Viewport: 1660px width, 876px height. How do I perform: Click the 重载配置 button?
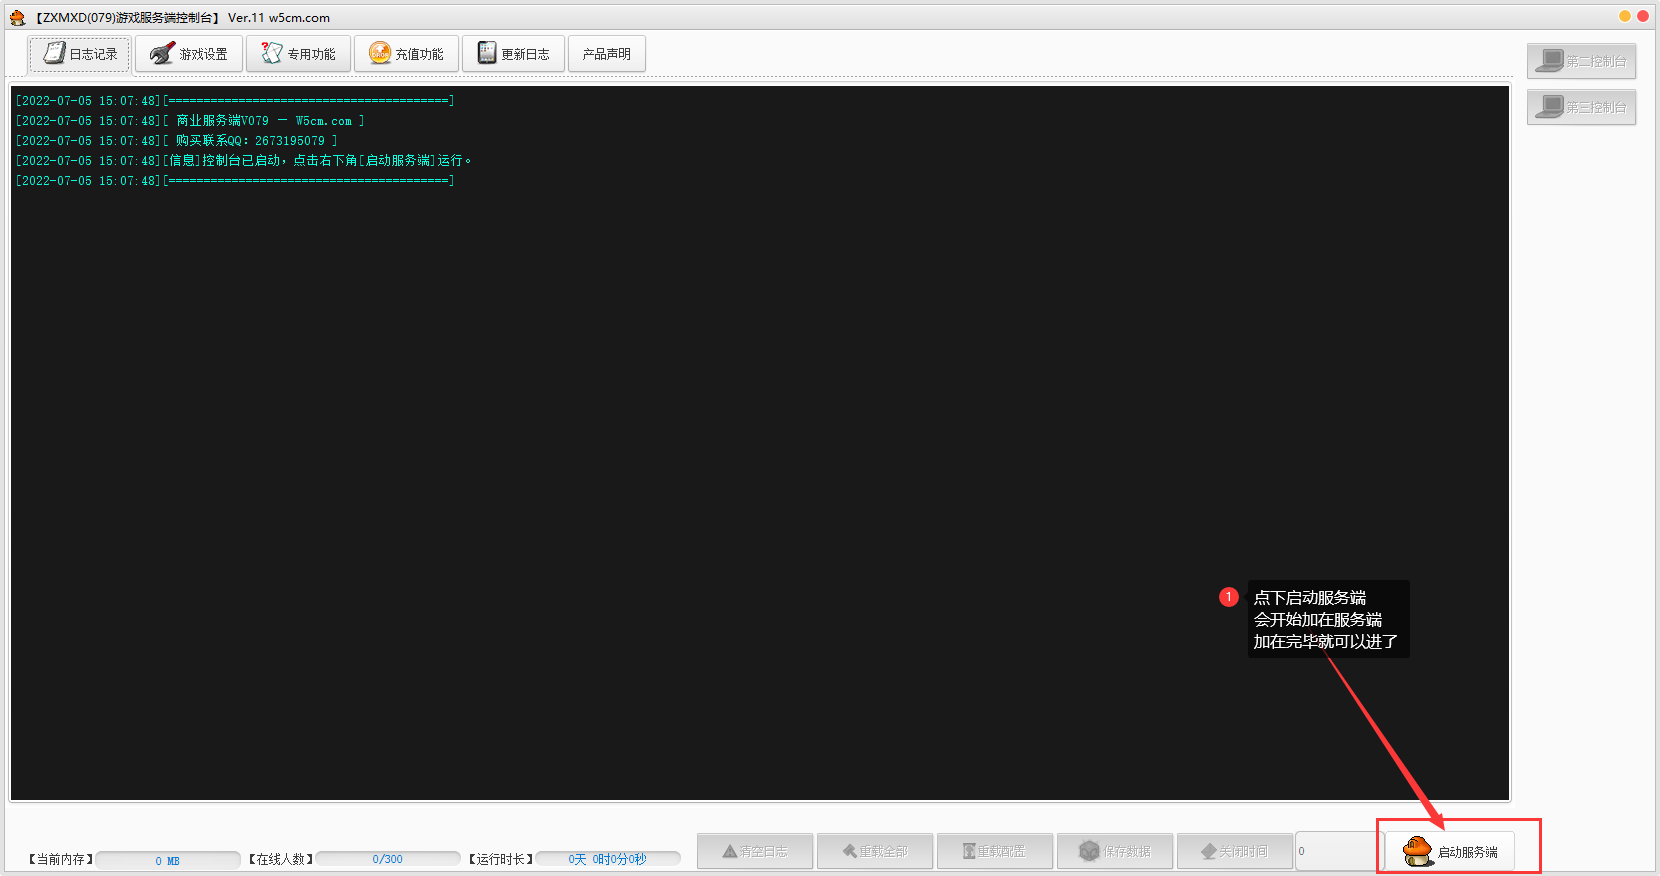(995, 851)
